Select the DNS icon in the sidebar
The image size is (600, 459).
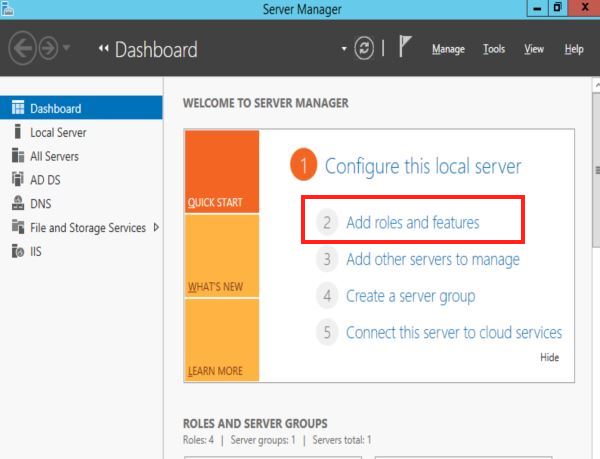[18, 203]
